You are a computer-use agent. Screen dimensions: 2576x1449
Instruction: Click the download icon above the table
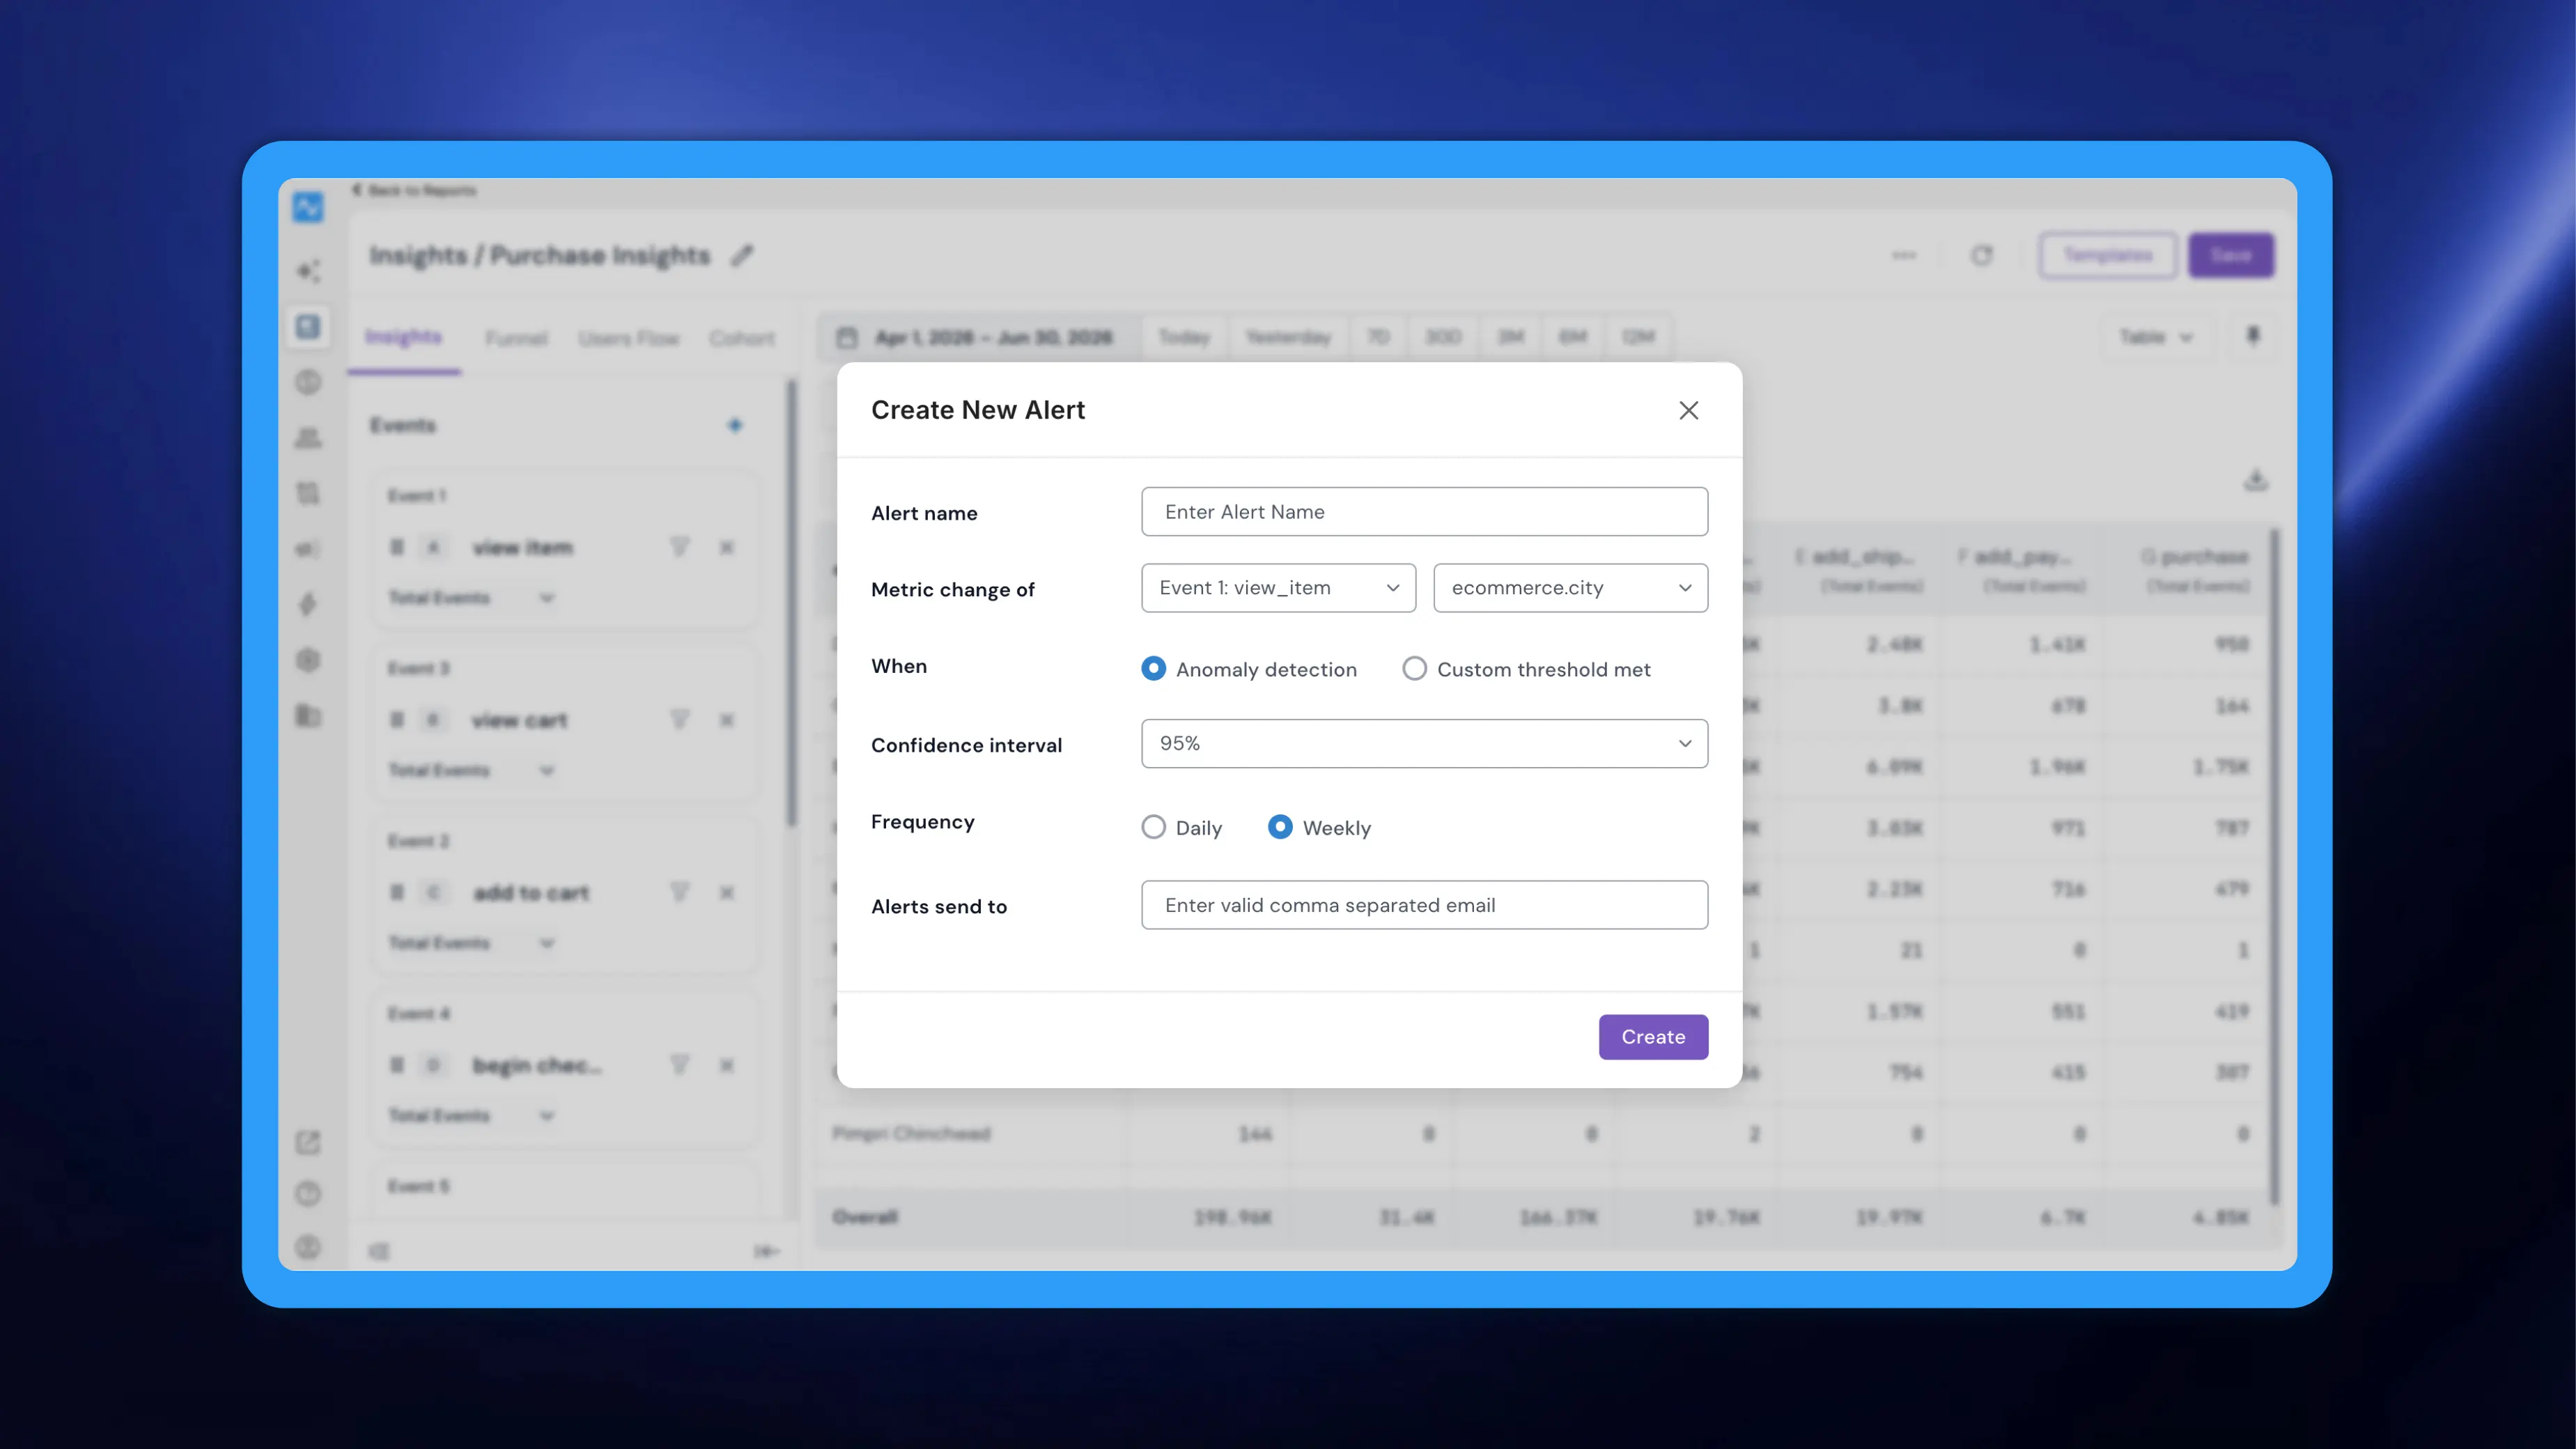click(x=2256, y=481)
